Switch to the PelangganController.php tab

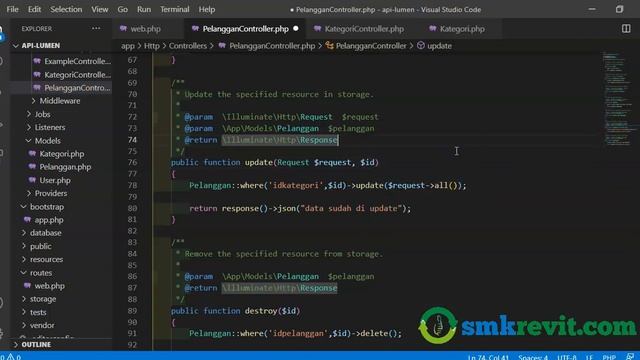click(245, 29)
